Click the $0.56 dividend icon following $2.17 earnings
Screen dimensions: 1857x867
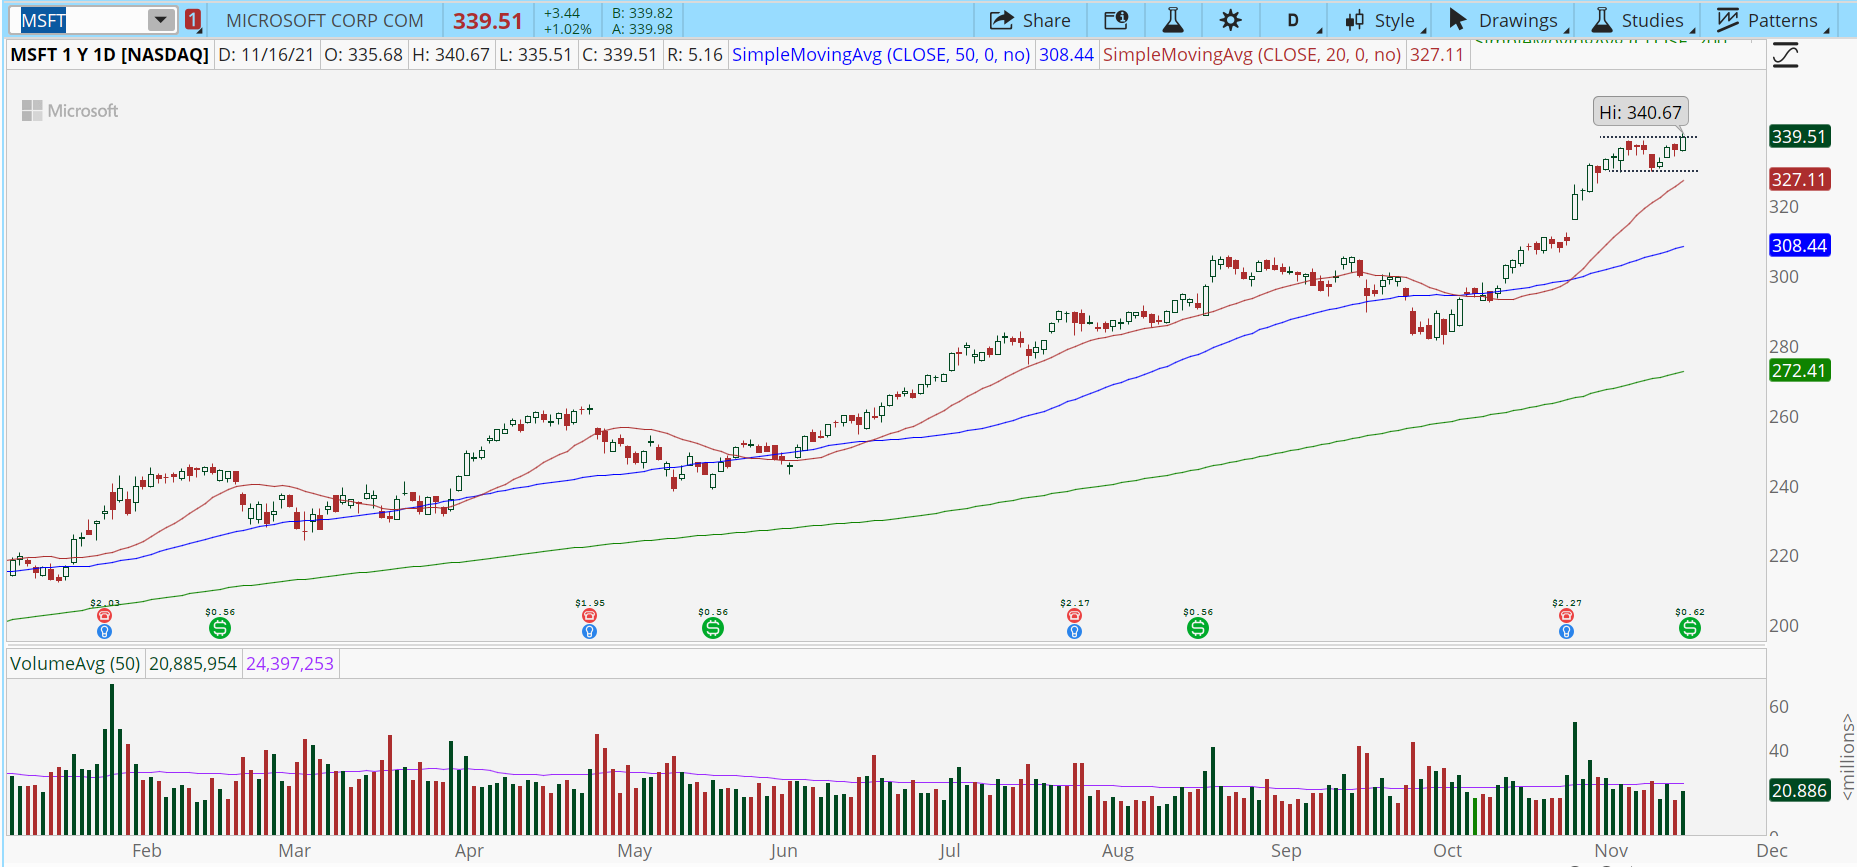coord(1197,628)
